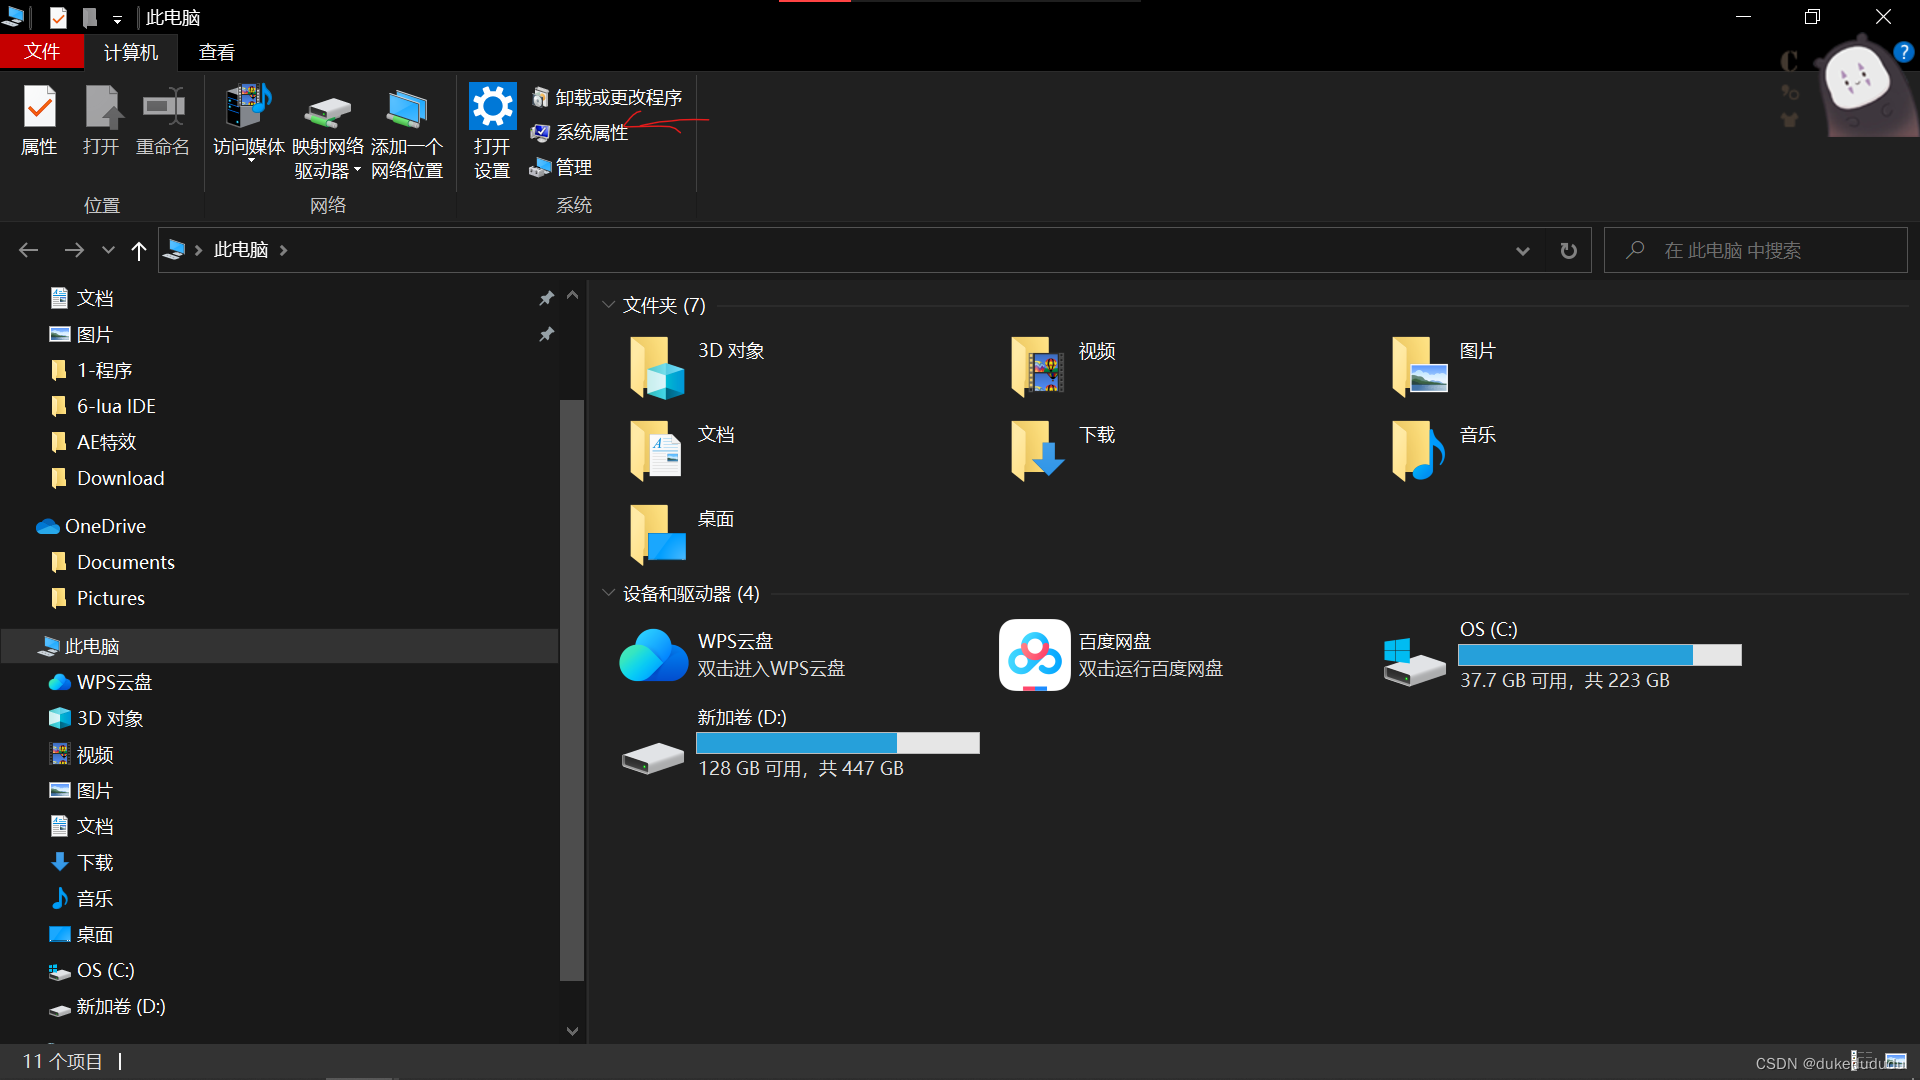Open the address bar history dropdown
Image resolution: width=1920 pixels, height=1080 pixels.
pyautogui.click(x=1522, y=250)
